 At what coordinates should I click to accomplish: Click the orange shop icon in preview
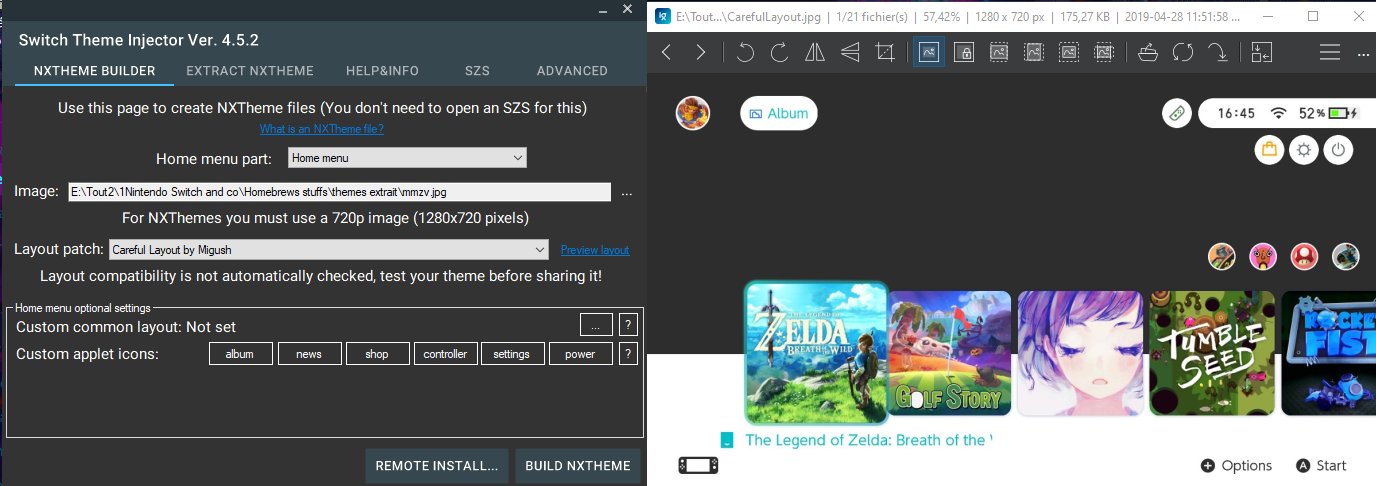point(1270,151)
